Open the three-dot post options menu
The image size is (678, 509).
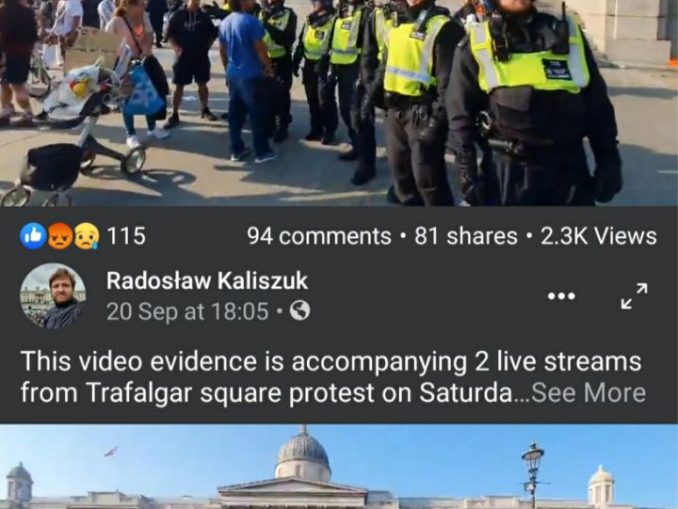[561, 296]
